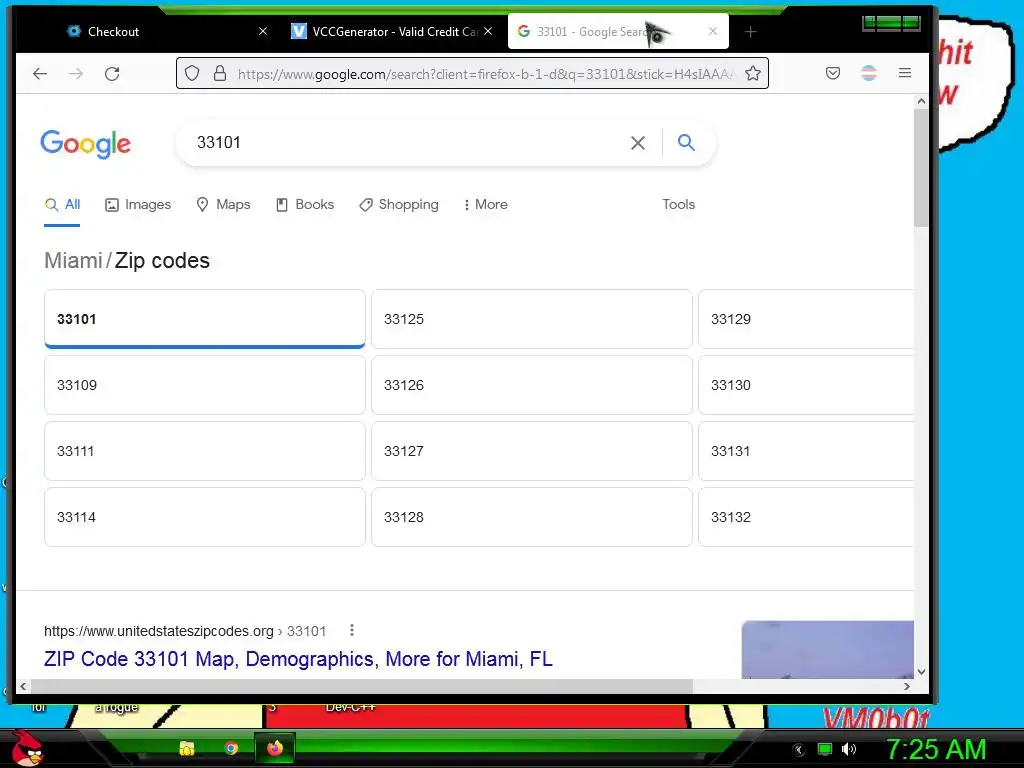Viewport: 1024px width, 768px height.
Task: Launch the file explorer taskbar icon
Action: (187, 748)
